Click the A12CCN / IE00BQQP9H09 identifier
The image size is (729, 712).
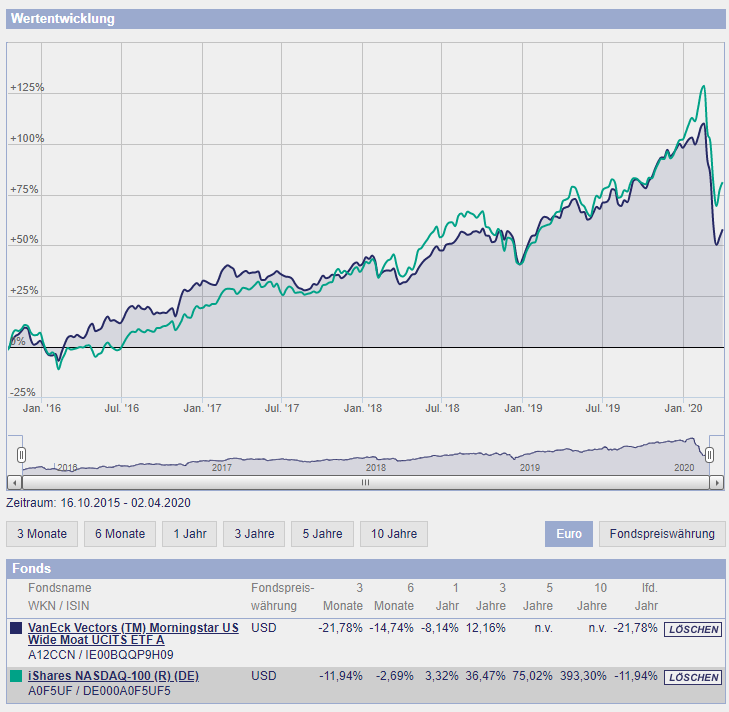click(x=100, y=655)
